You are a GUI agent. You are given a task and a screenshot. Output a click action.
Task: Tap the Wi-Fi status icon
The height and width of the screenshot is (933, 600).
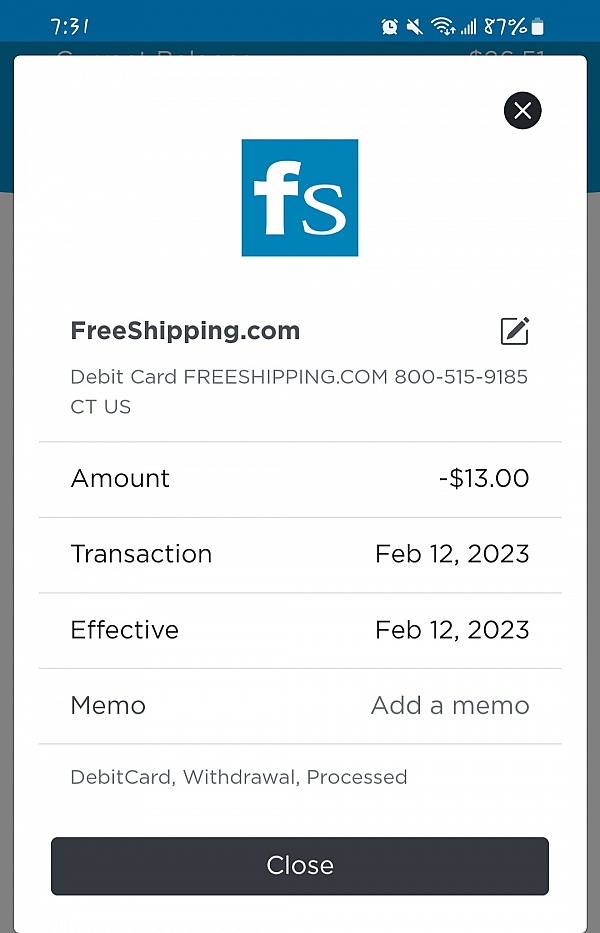coord(442,26)
